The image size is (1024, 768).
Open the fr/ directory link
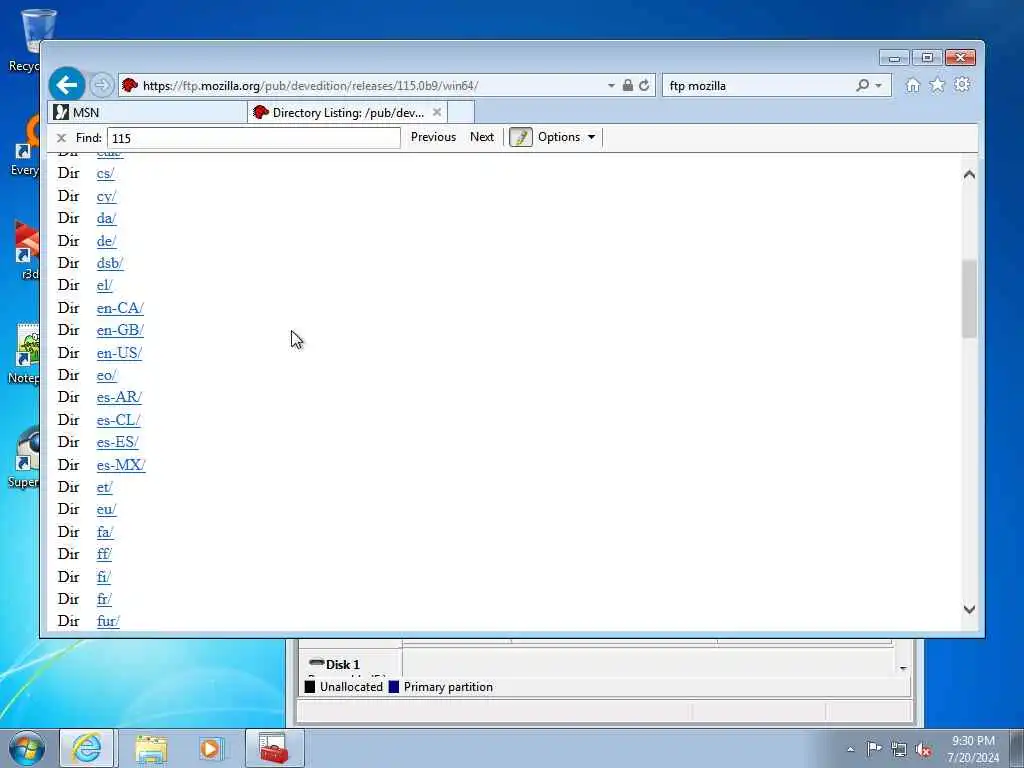pos(104,599)
